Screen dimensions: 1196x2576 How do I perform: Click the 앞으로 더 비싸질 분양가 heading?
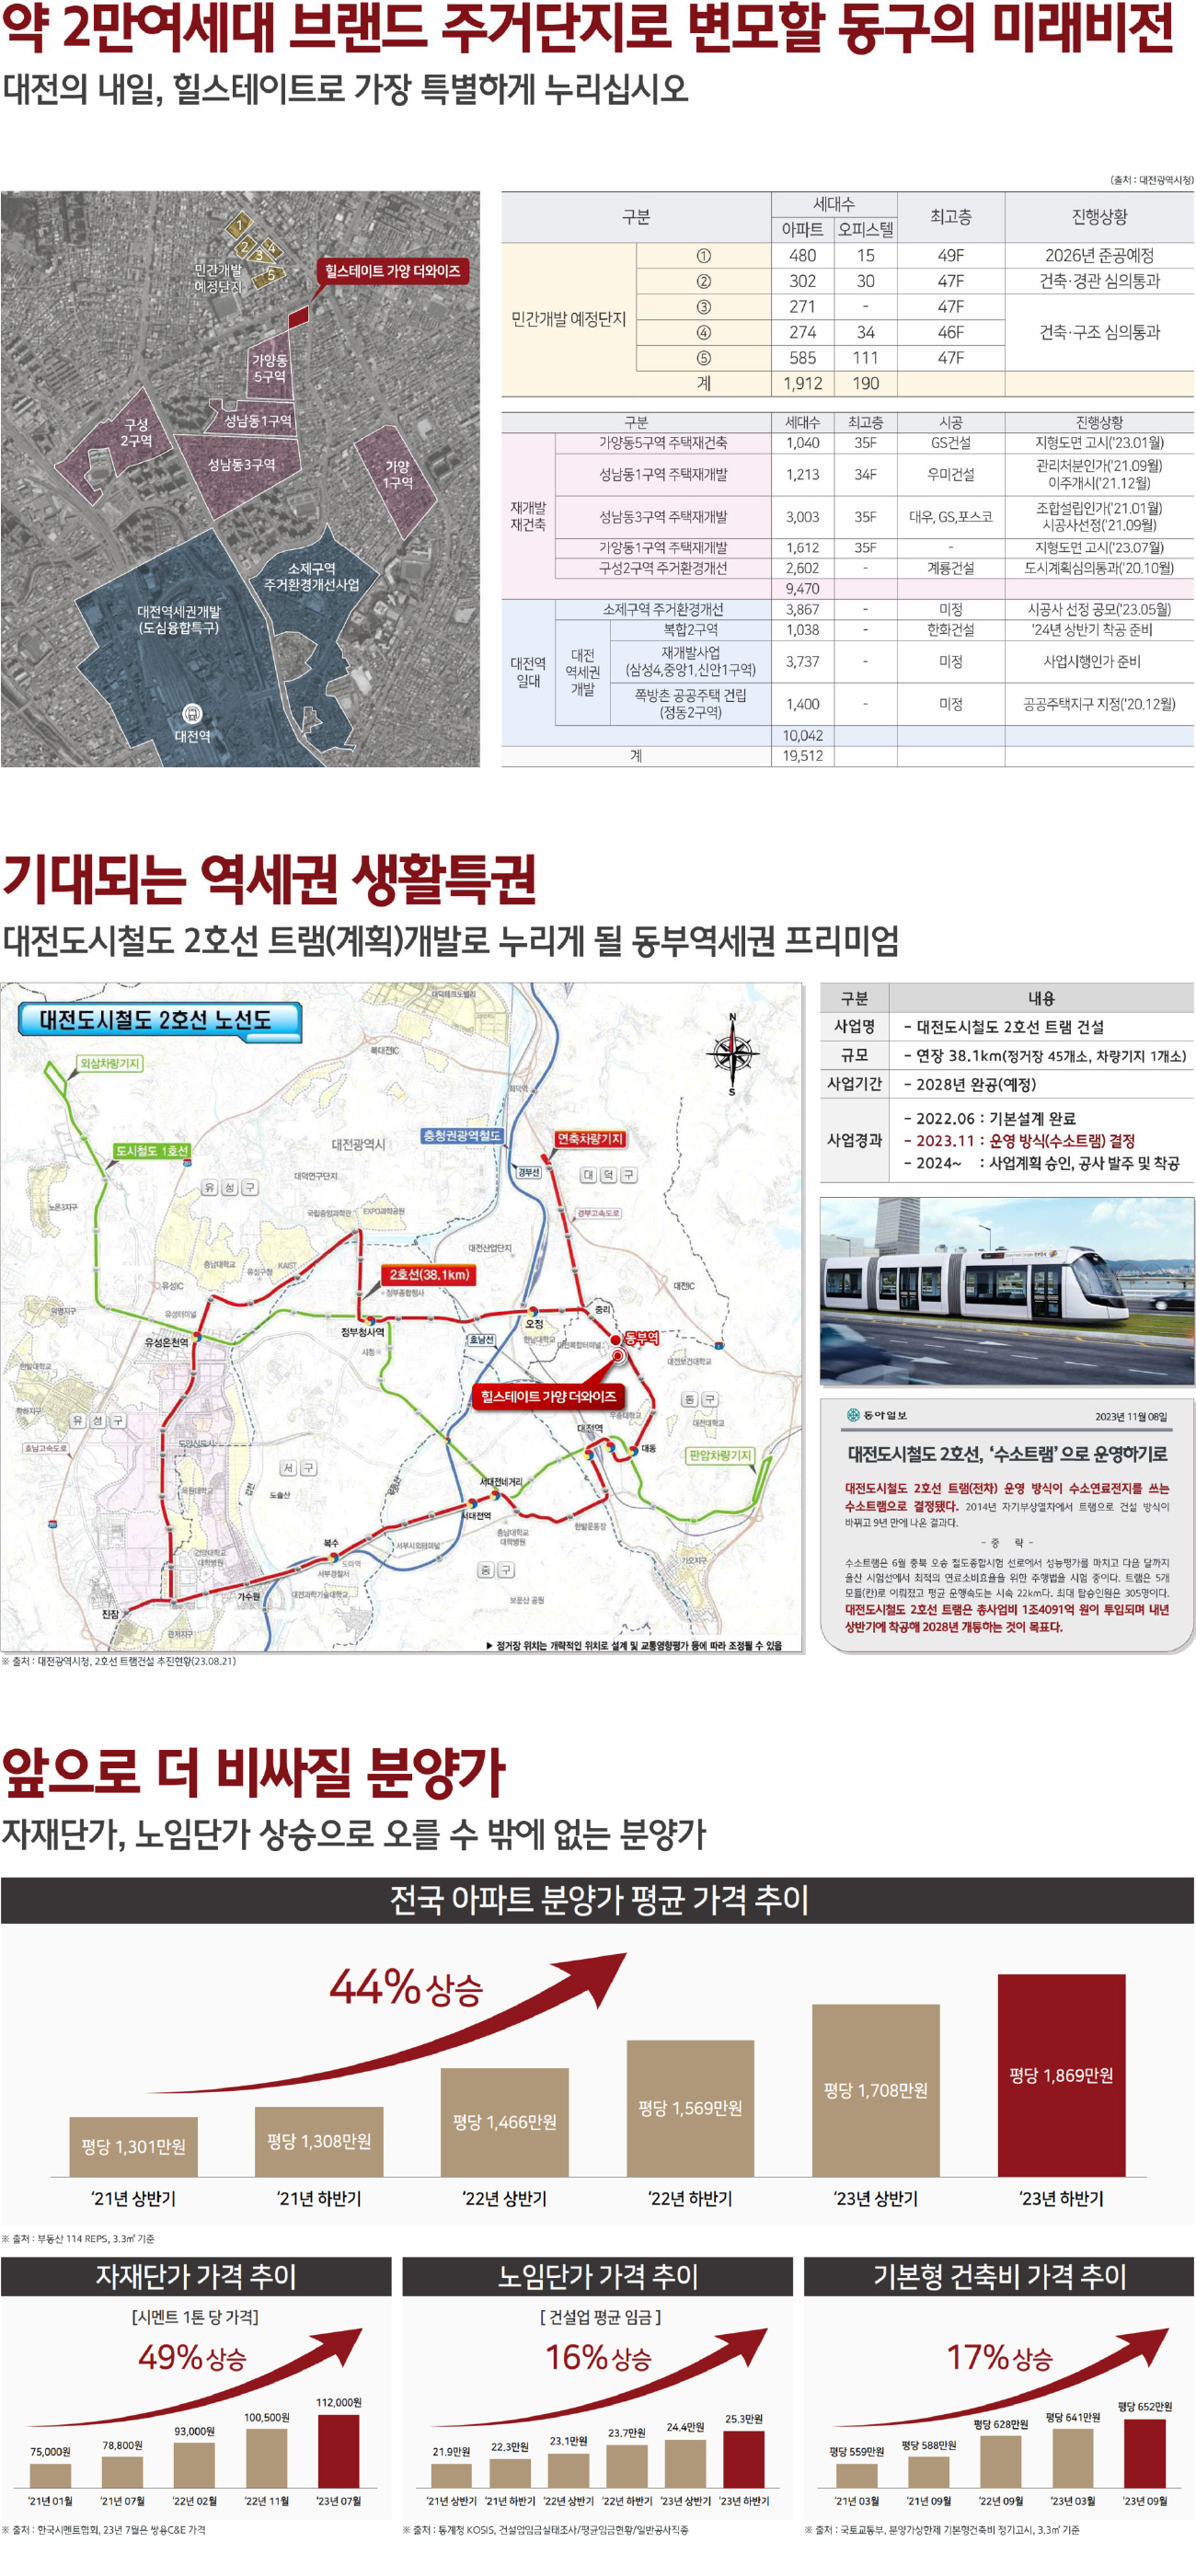(254, 1772)
